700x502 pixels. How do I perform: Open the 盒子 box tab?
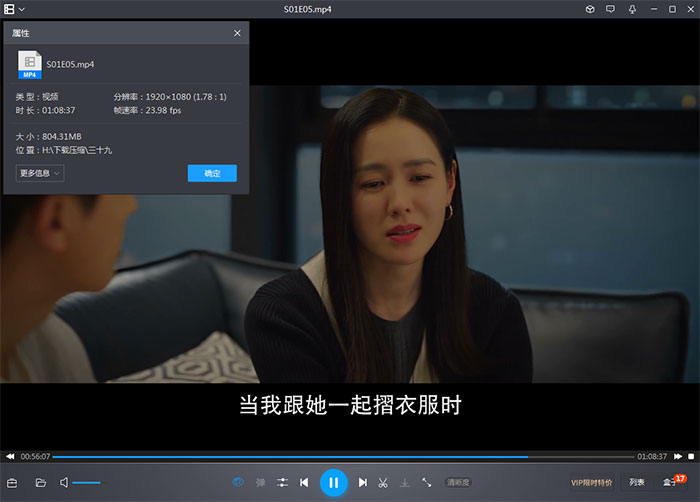[669, 482]
